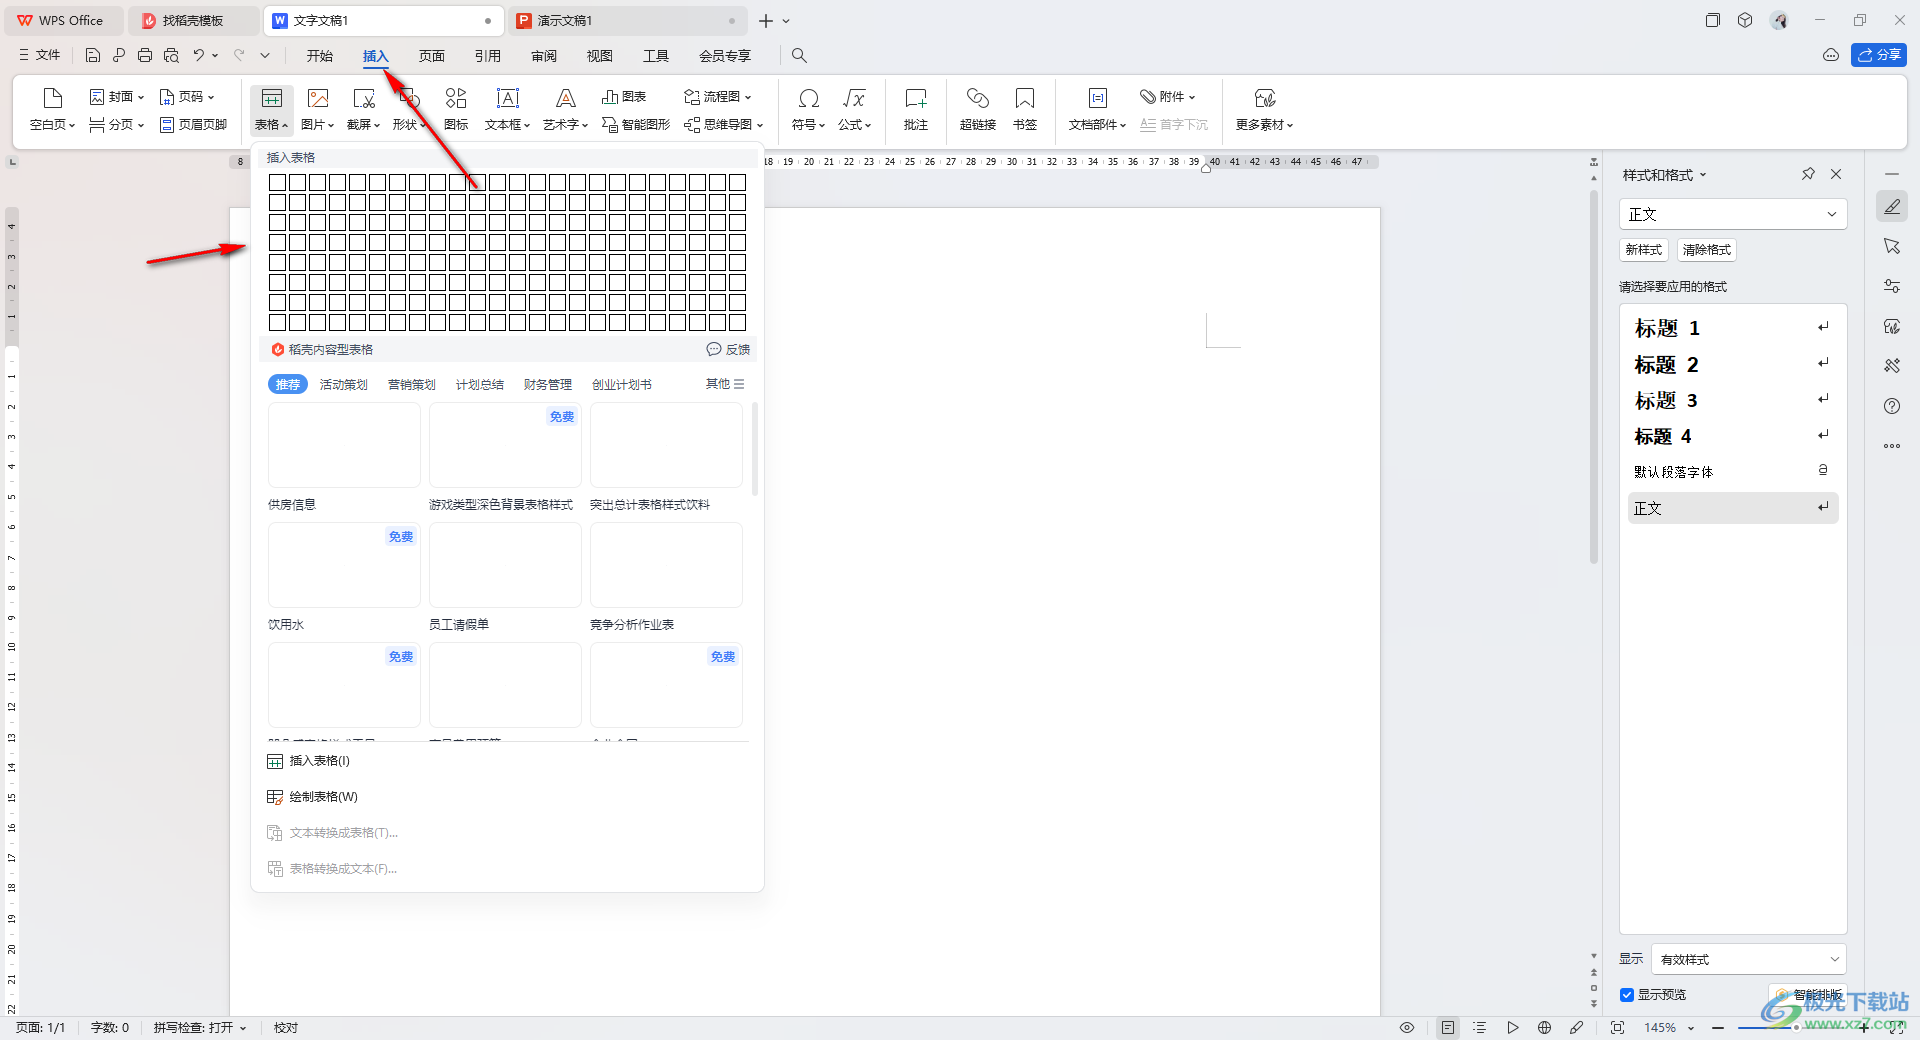Open the File (文件) menu
The image size is (1920, 1040).
tap(40, 55)
